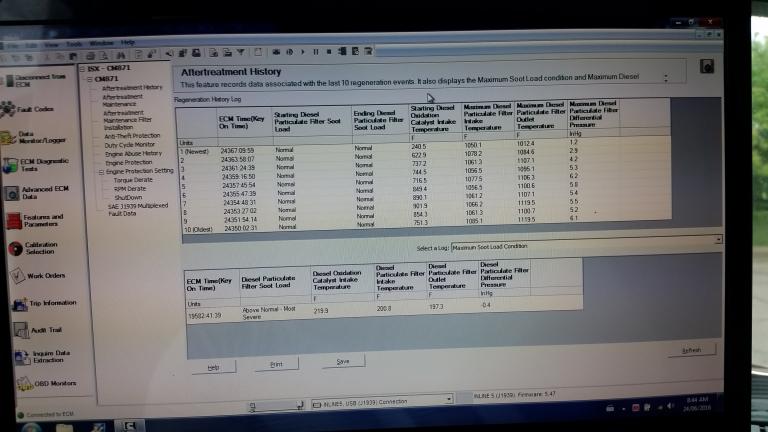Screen dimensions: 768x432
Task: Open Inquire Data Extraction
Action: coord(42,357)
